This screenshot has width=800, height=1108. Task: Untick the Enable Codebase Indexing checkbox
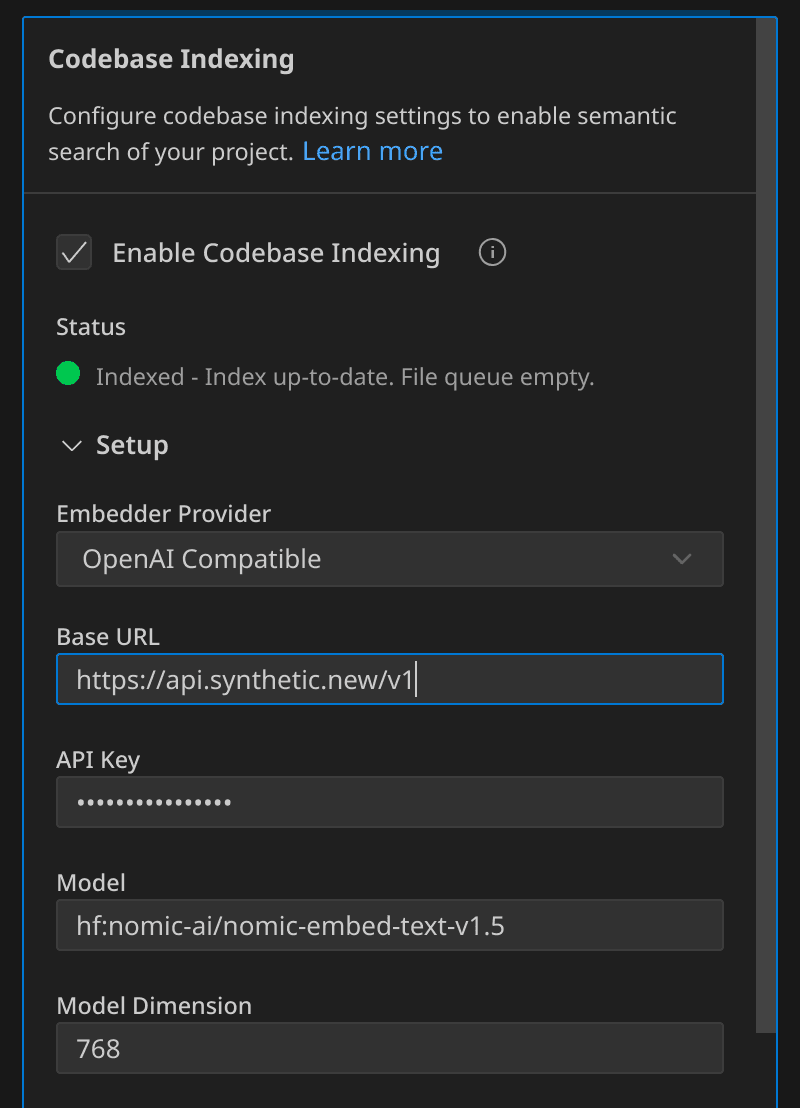coord(74,253)
